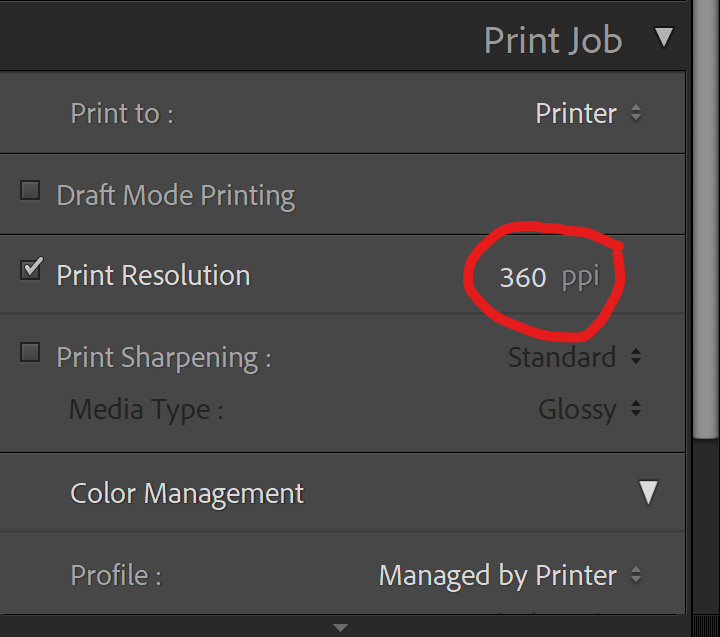Uncheck the Print Resolution checkbox
The image size is (720, 637).
31,270
